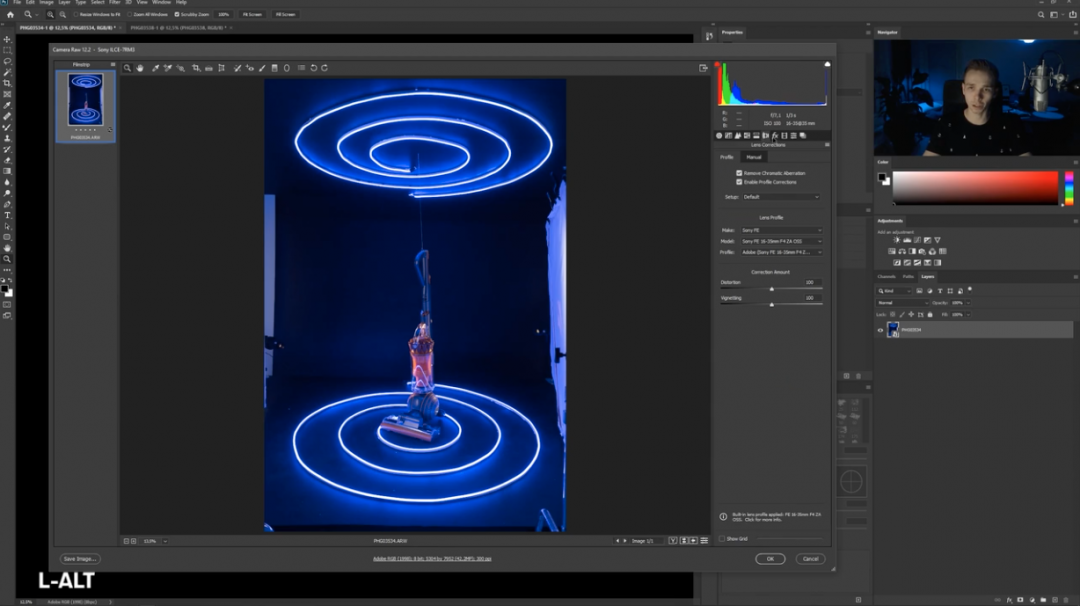Toggle Camera Raw full screen mode
Image resolution: width=1080 pixels, height=606 pixels.
[703, 68]
